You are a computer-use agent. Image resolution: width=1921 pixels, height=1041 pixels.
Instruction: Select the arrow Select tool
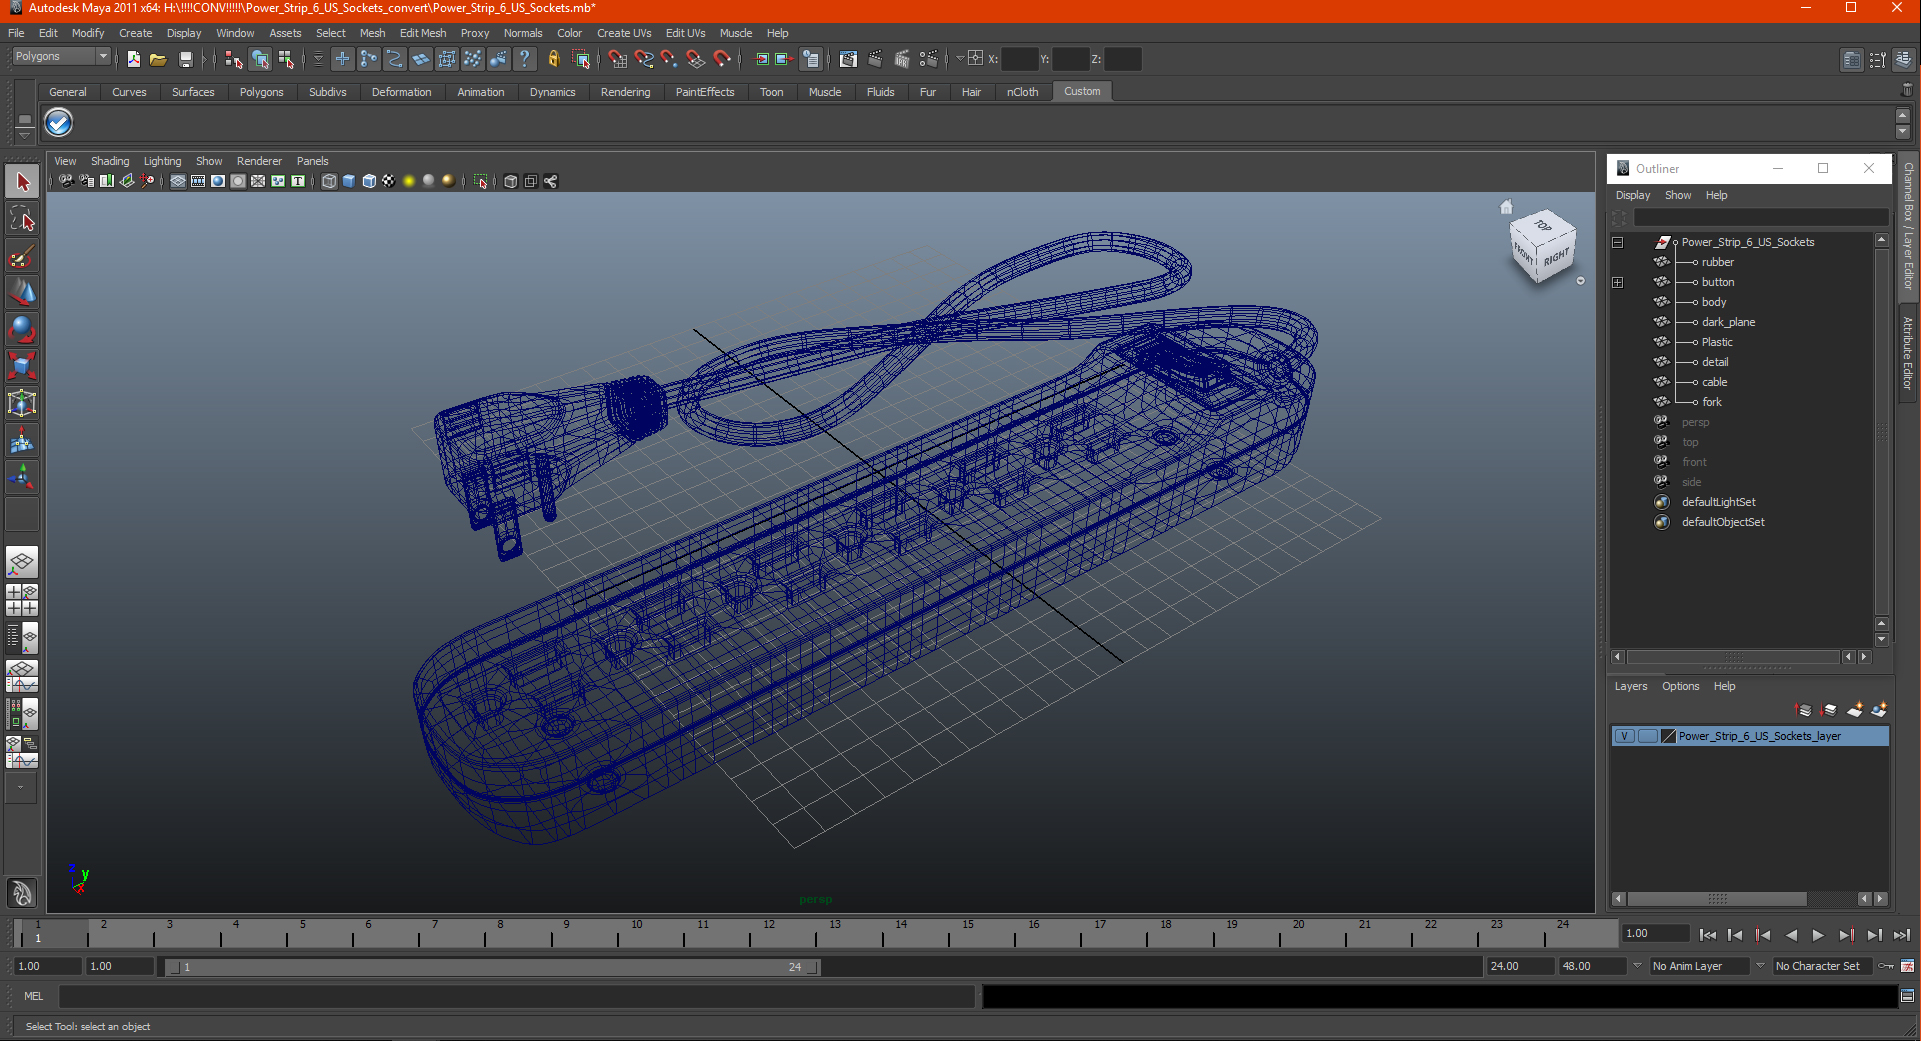22,182
